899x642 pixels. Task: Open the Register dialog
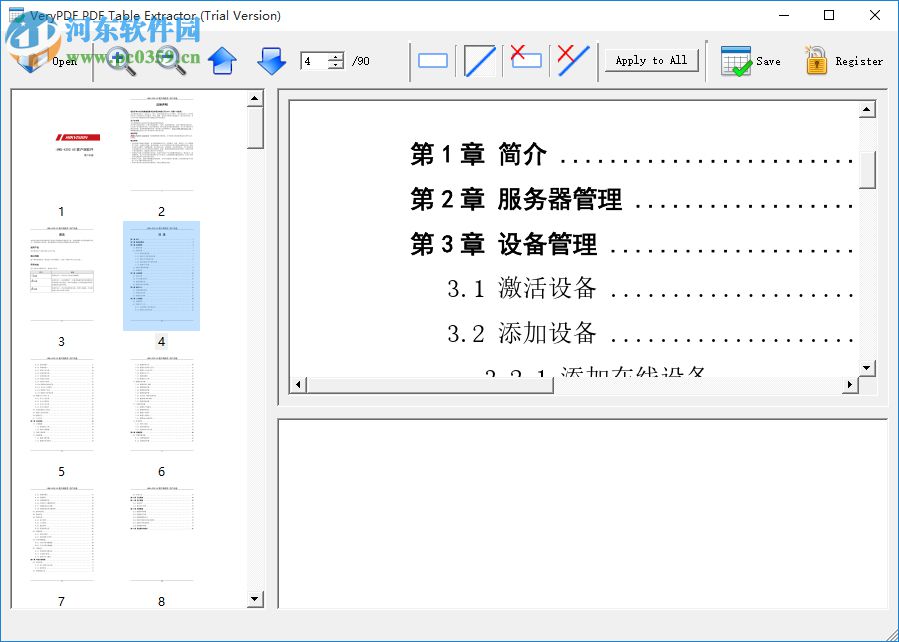[843, 58]
